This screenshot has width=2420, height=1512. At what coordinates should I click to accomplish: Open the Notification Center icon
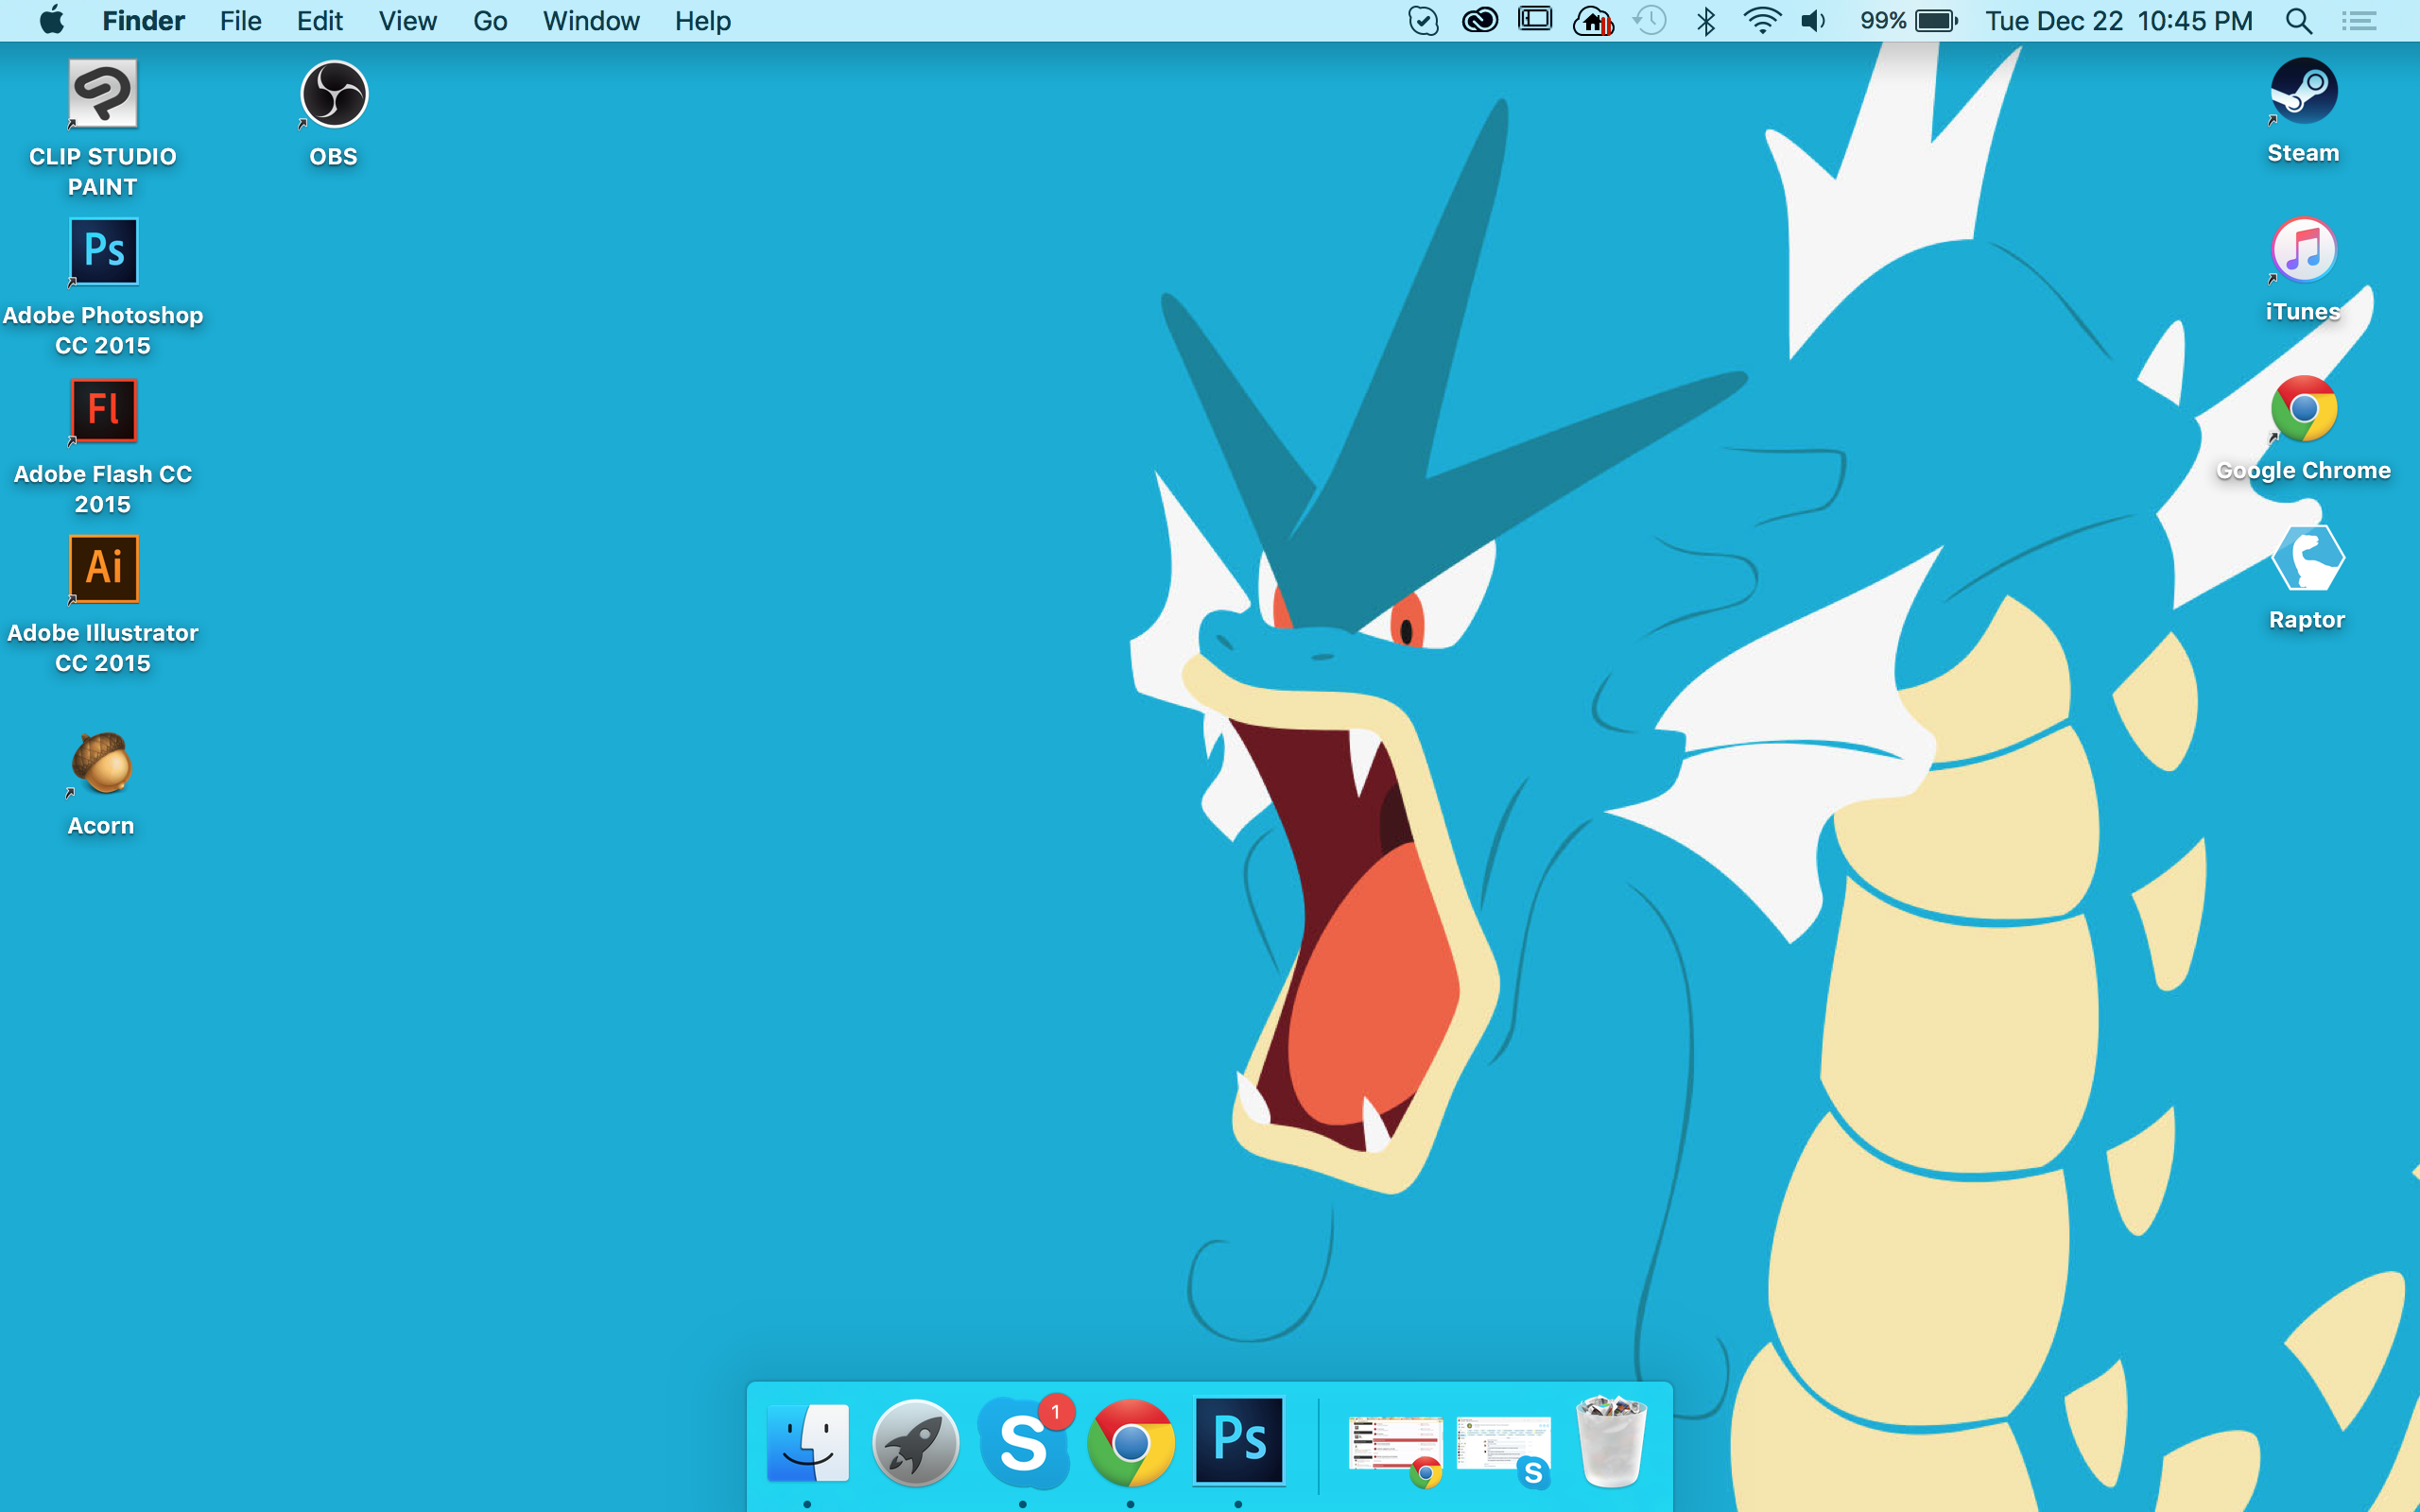click(2359, 20)
